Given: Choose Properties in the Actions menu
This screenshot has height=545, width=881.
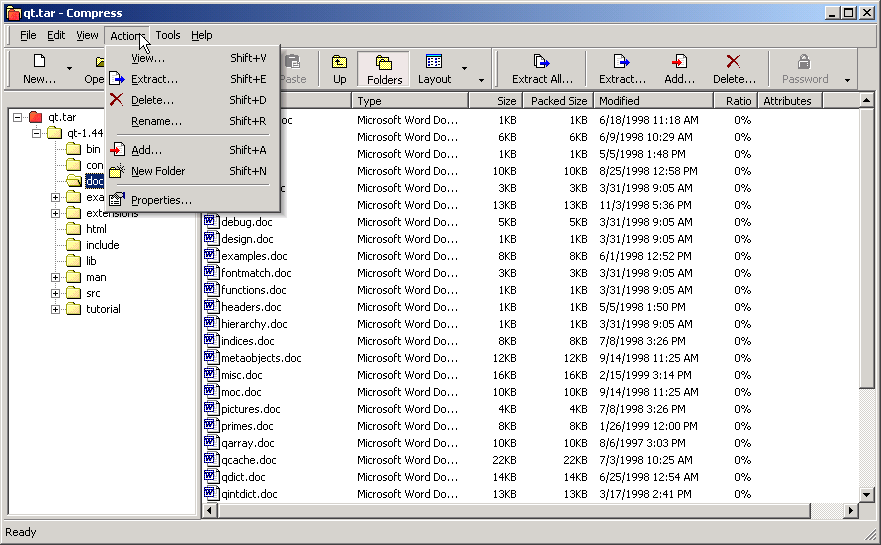Looking at the screenshot, I should pyautogui.click(x=193, y=200).
